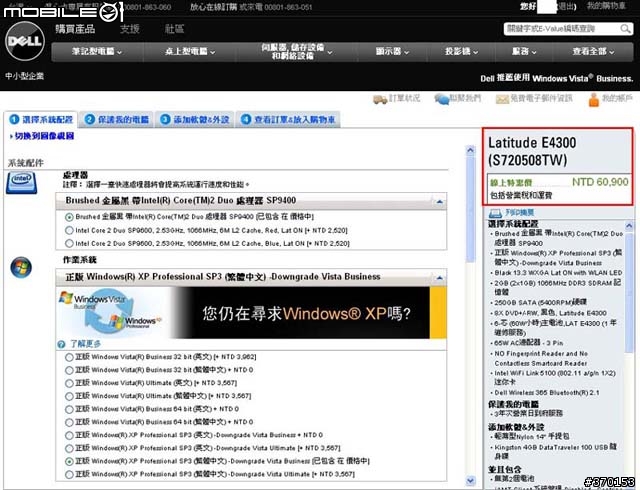Open the 服務 dropdown menu
This screenshot has height=490, width=640.
click(x=524, y=51)
